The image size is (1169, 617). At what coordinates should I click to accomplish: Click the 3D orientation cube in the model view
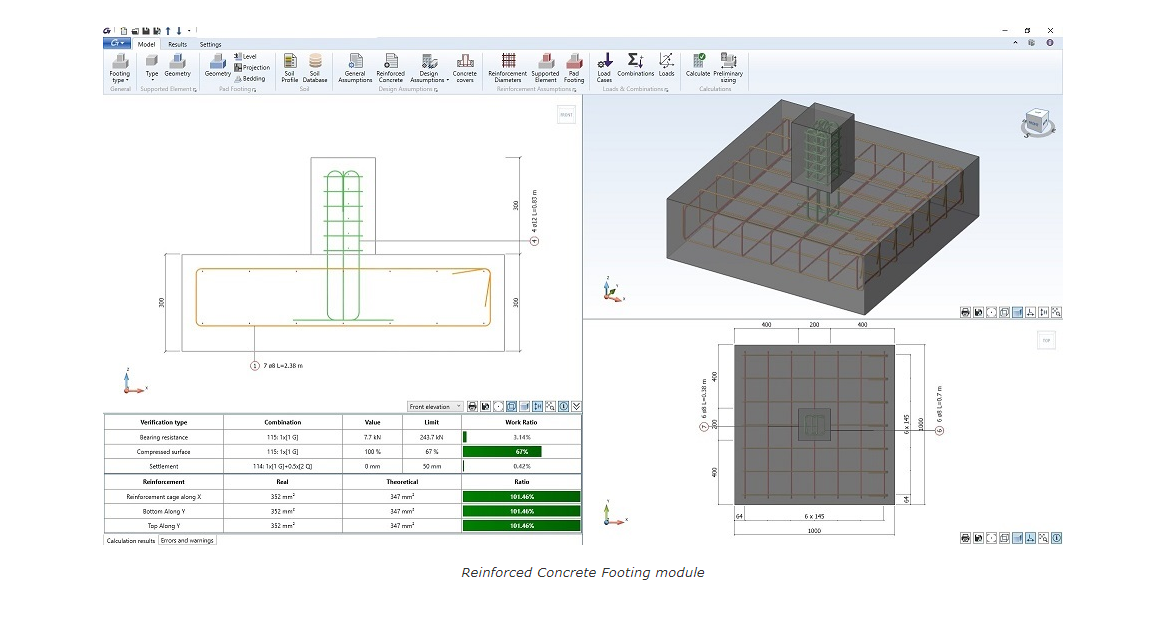tap(1037, 122)
